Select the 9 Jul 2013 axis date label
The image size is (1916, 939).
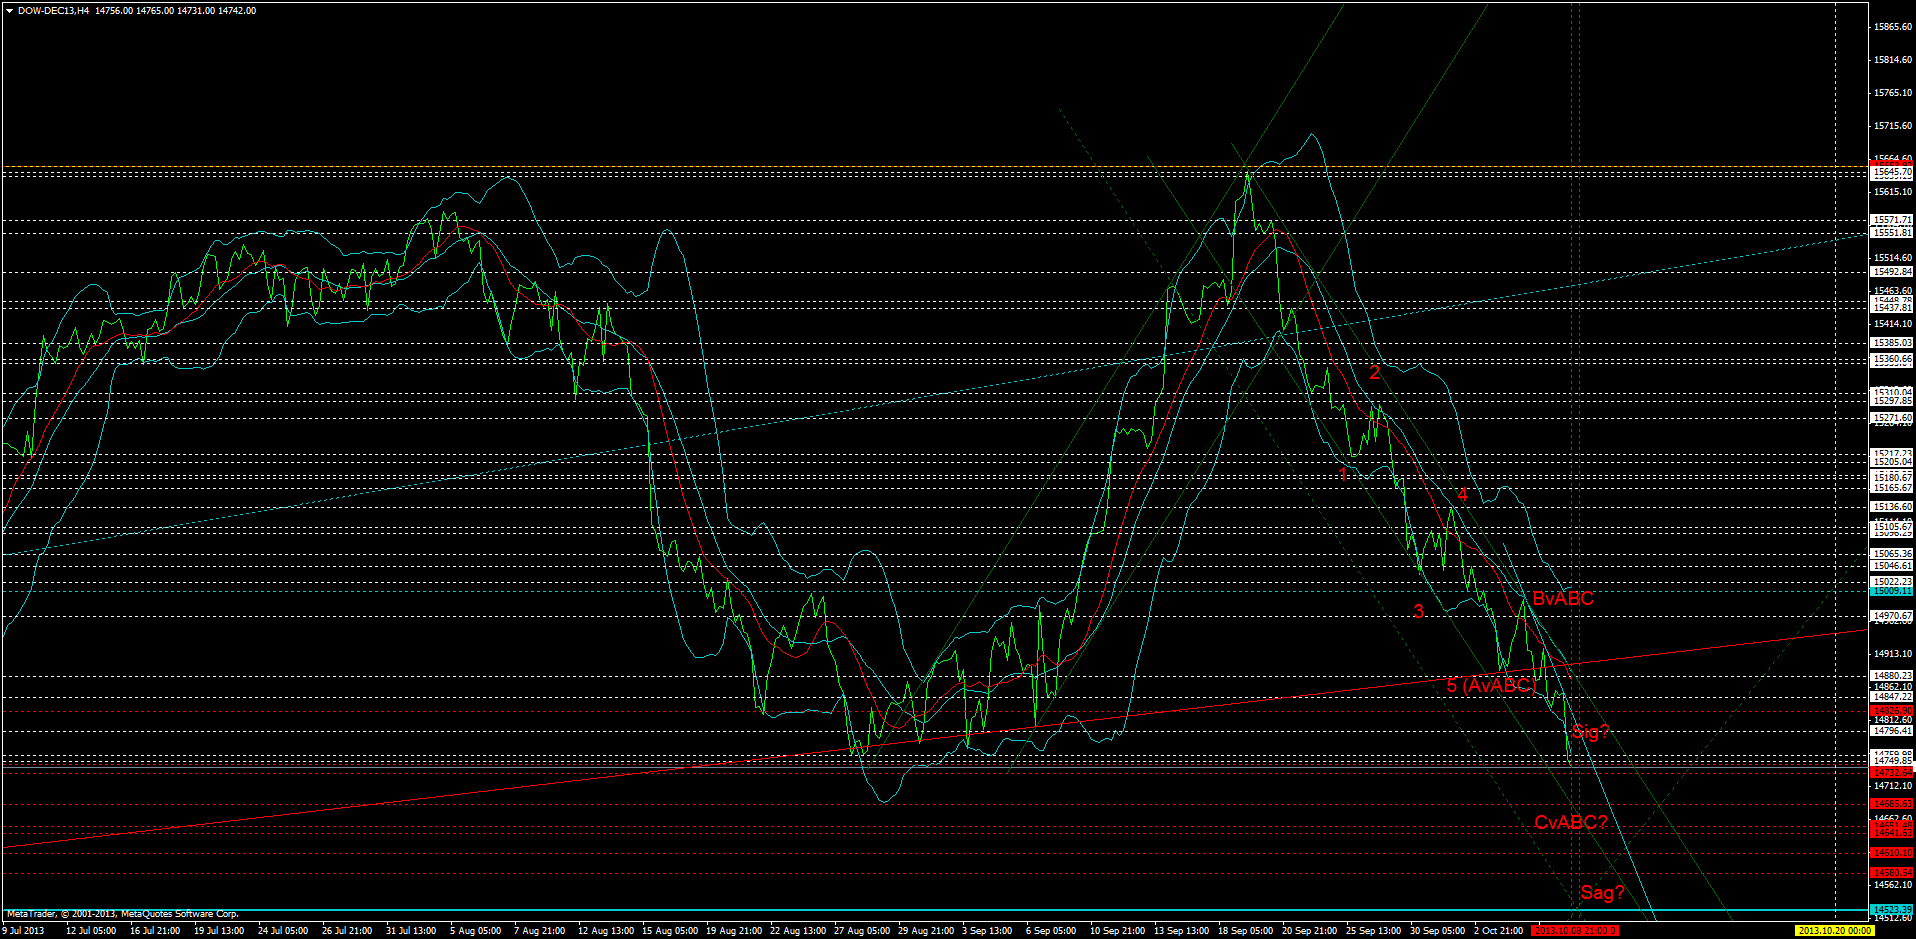pos(25,929)
